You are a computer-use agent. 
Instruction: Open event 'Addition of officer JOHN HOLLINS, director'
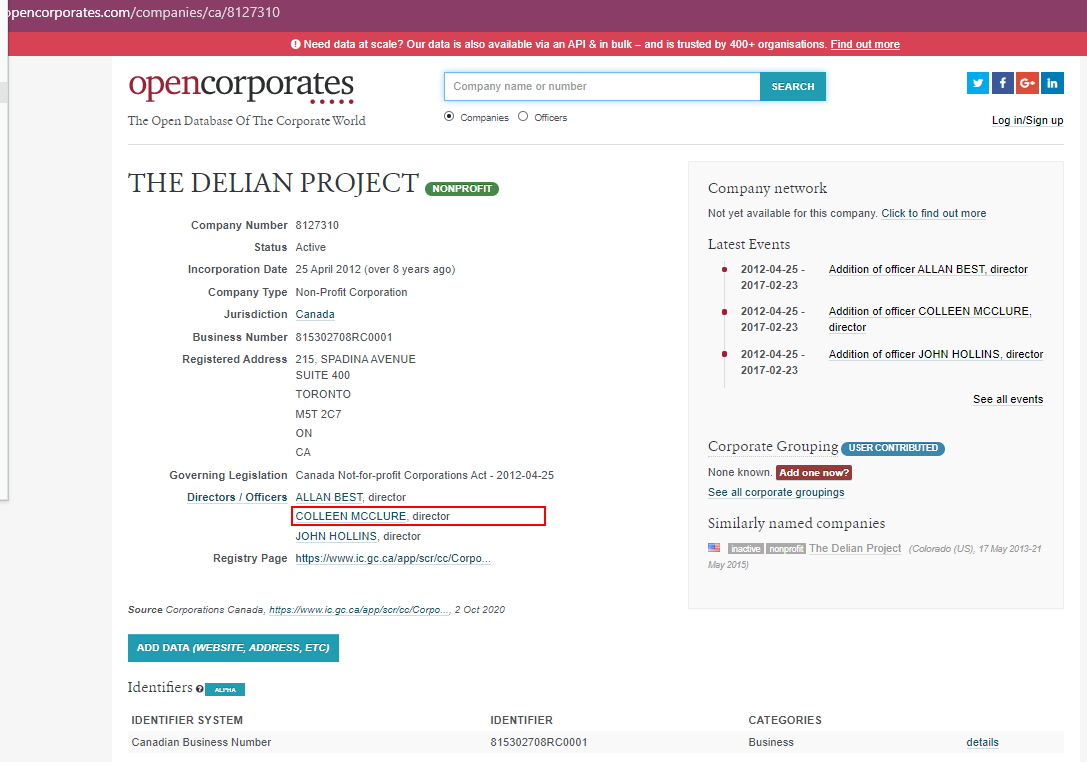click(936, 354)
